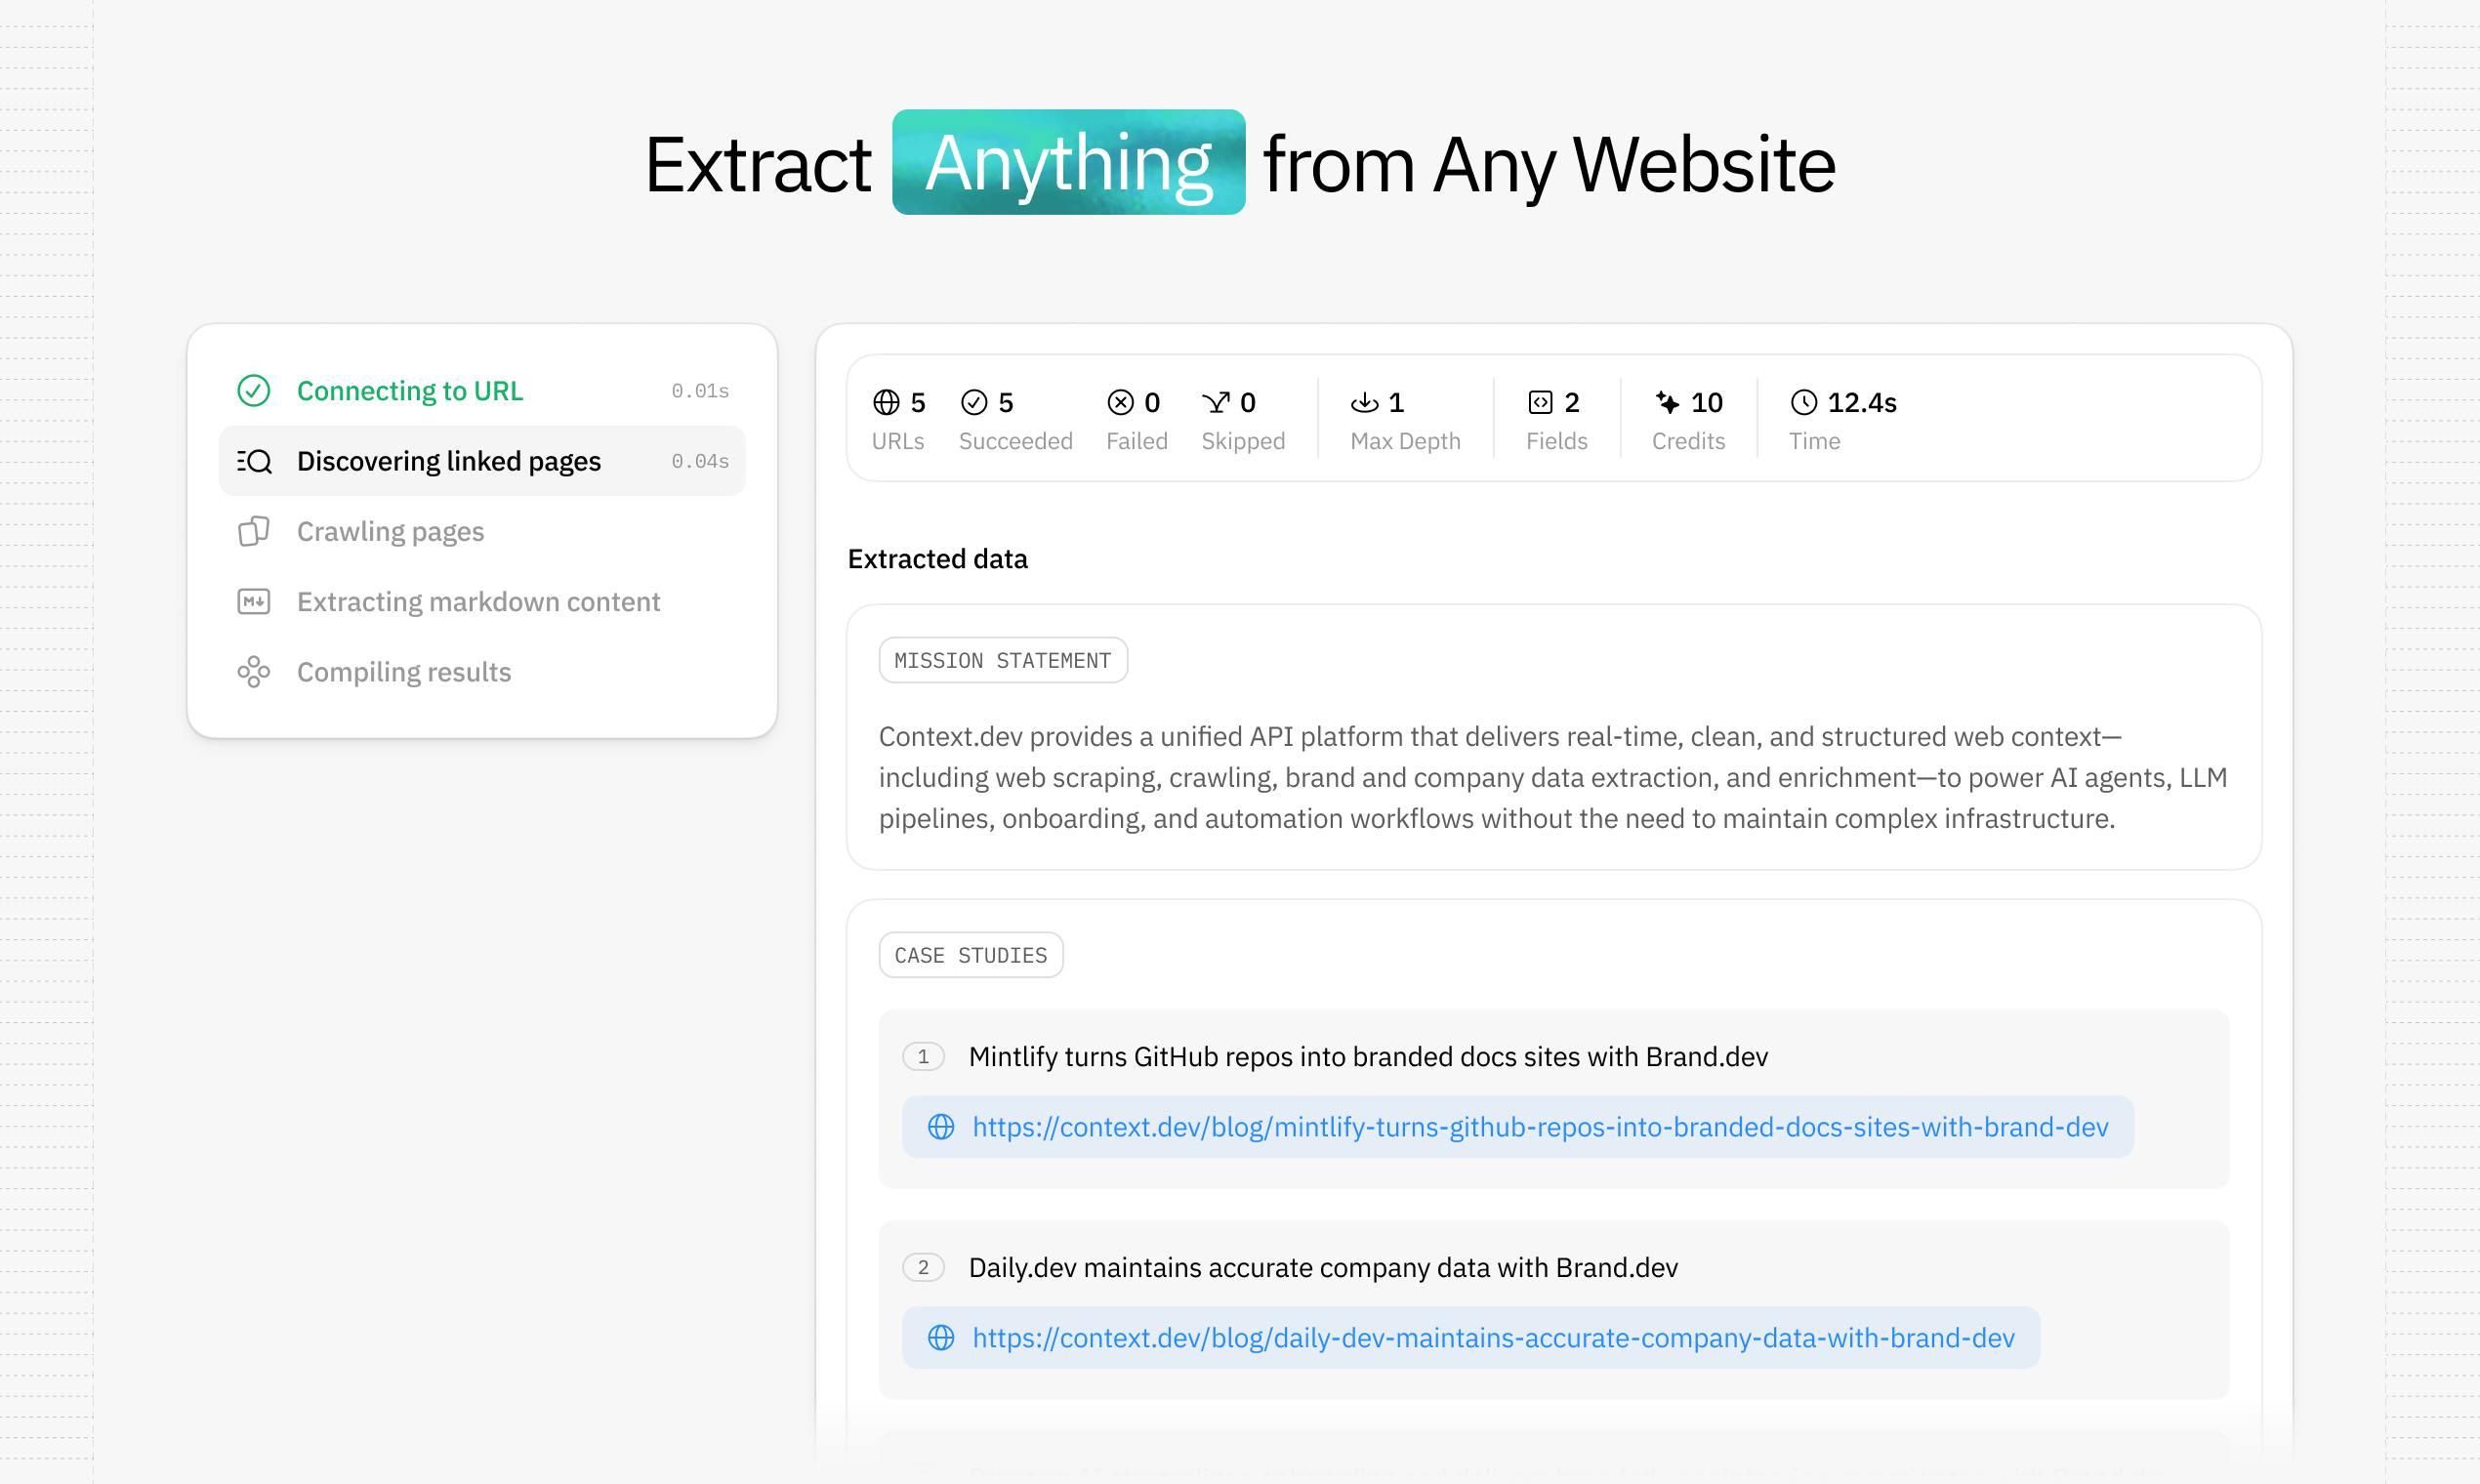Screen dimensions: 2480x1484
Task: Click the X circle icon above Failed
Action: pyautogui.click(x=1121, y=402)
